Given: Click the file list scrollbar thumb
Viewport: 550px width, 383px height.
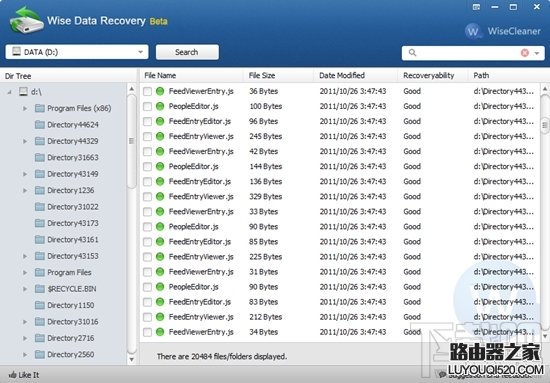Looking at the screenshot, I should tap(545, 125).
